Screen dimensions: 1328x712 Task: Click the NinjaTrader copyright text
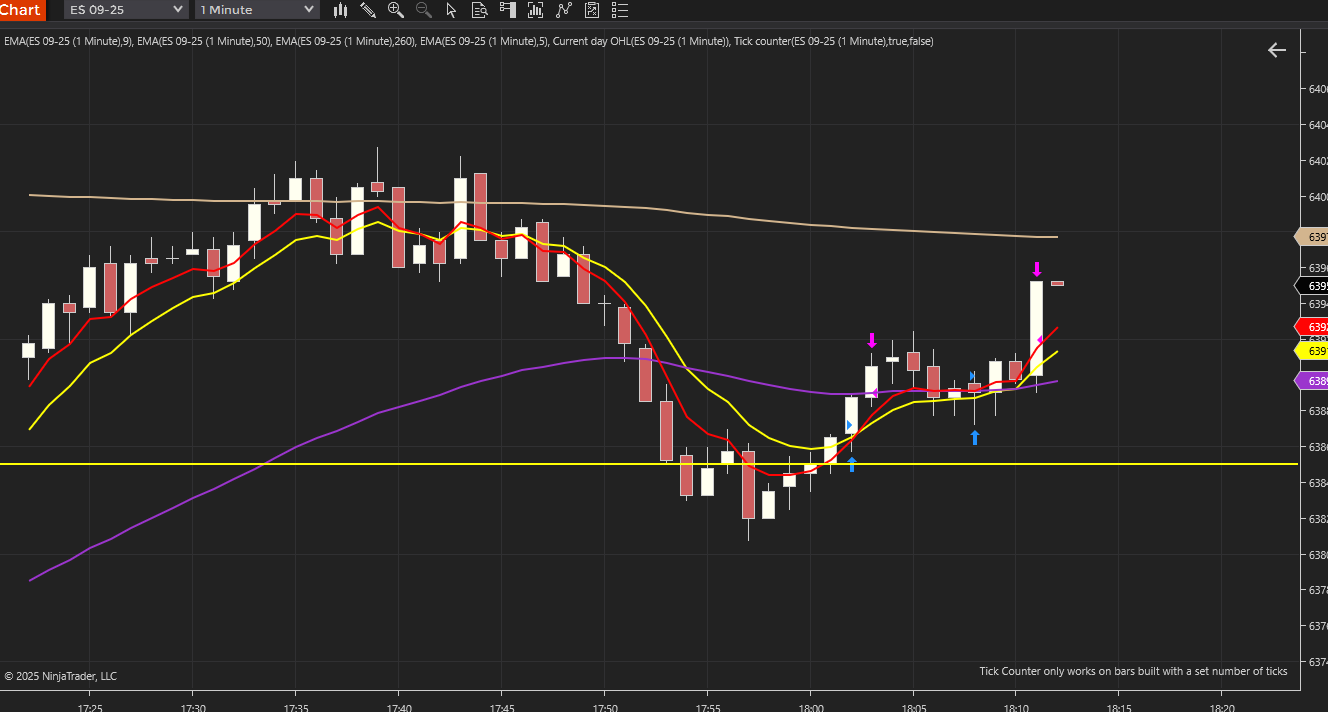[x=60, y=676]
